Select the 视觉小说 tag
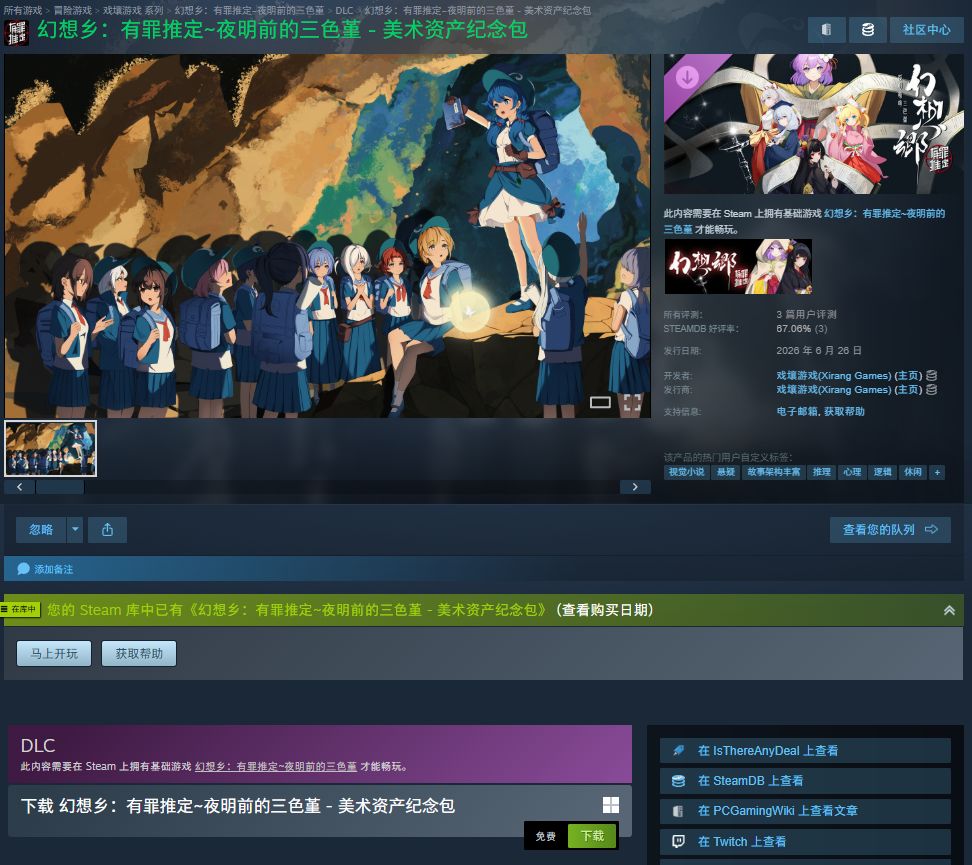Viewport: 972px width, 865px height. 686,472
